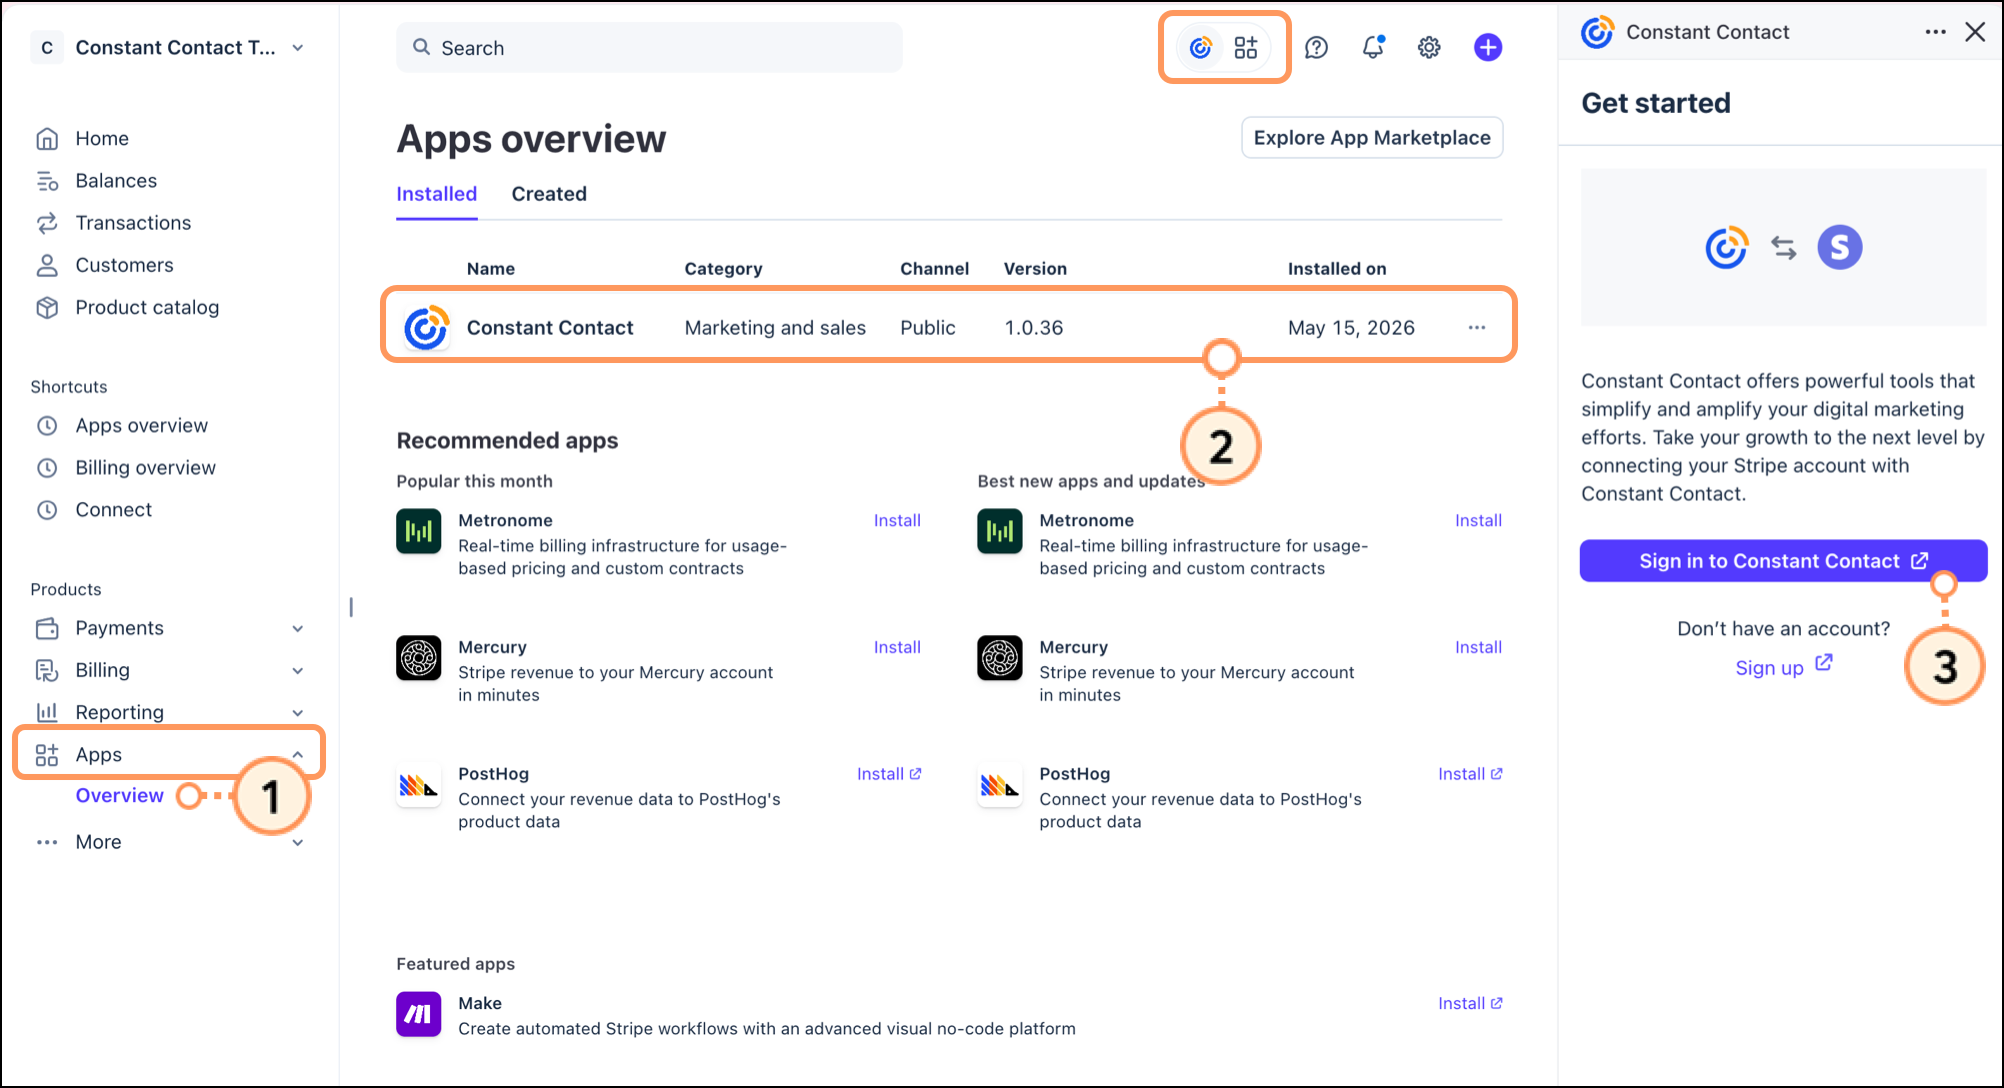
Task: Switch to the Created tab
Action: (x=549, y=194)
